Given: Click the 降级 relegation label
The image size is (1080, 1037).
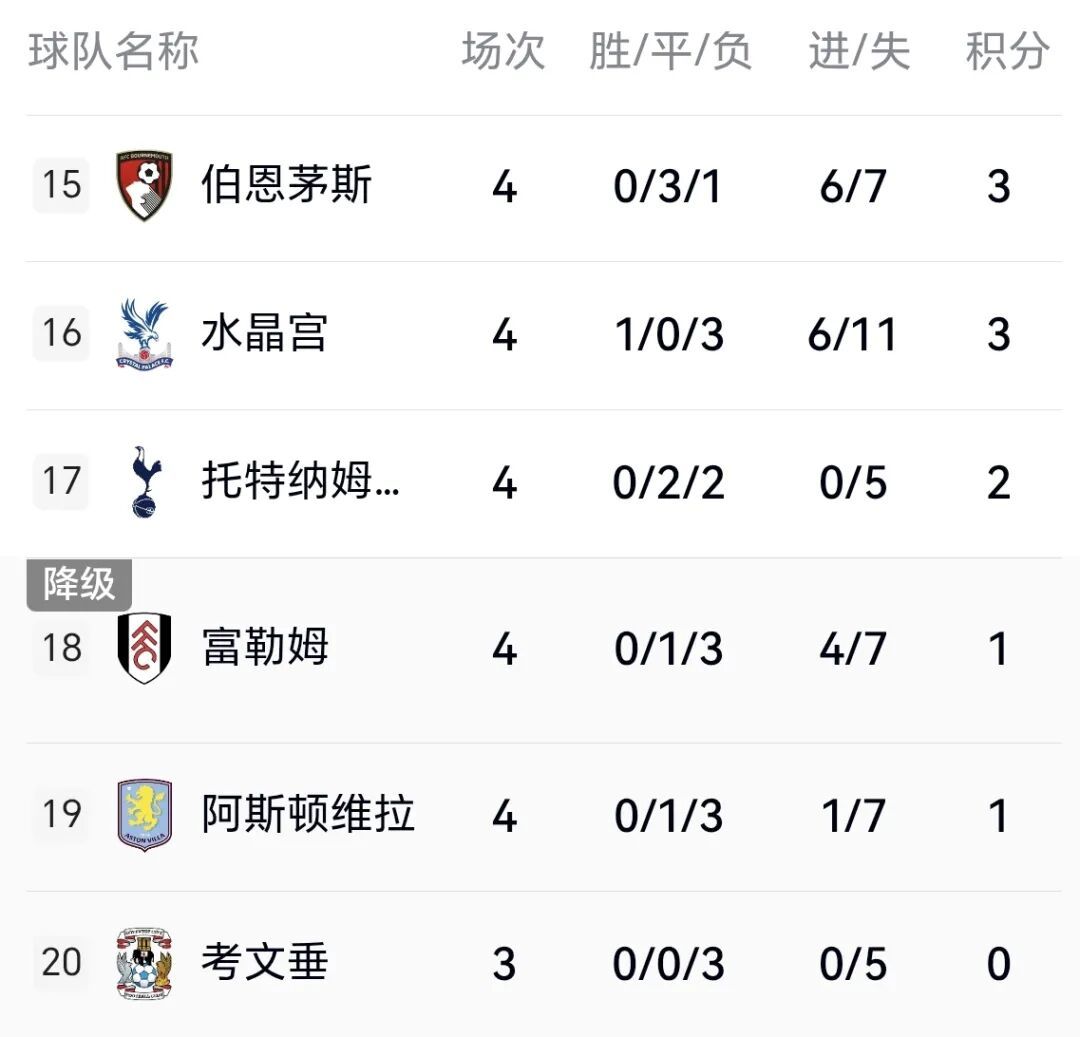Looking at the screenshot, I should point(79,585).
